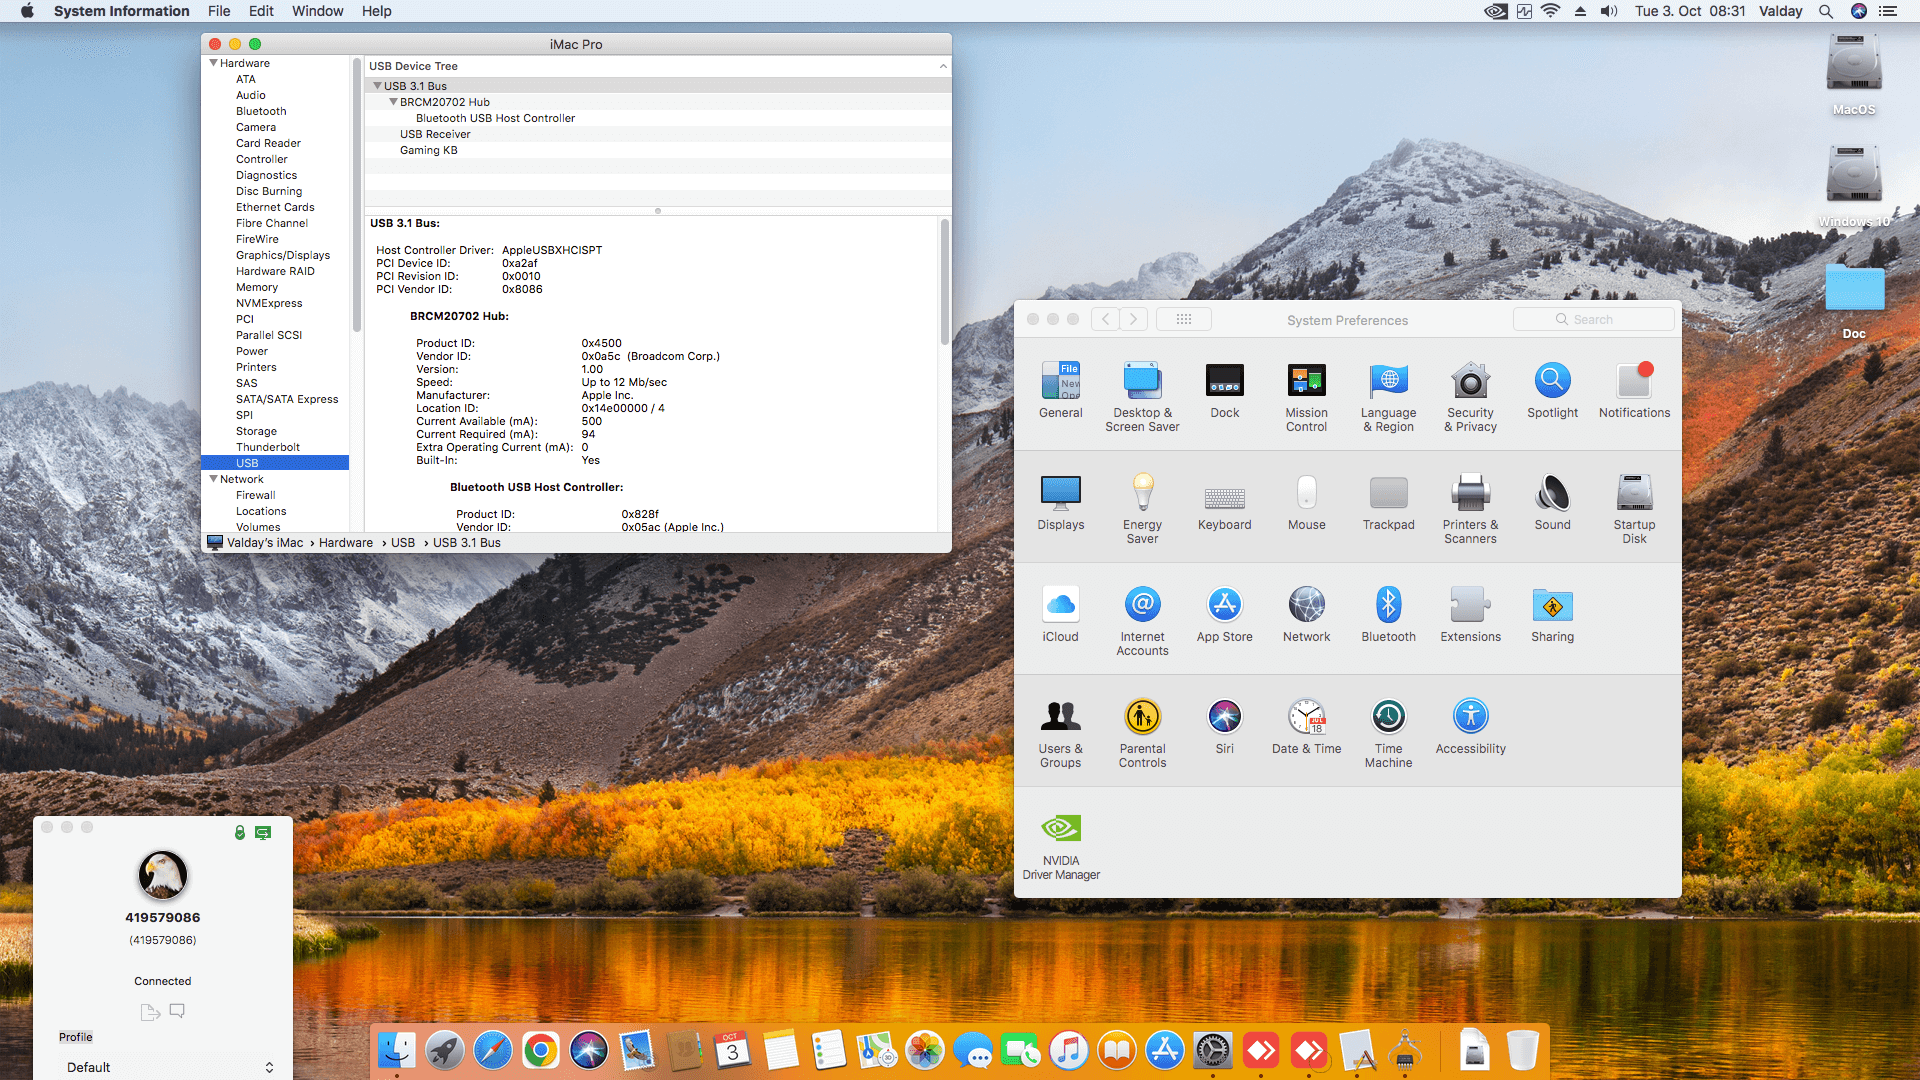Open the Trackpad preferences pane
Screen dimensions: 1920x1080
pyautogui.click(x=1388, y=502)
